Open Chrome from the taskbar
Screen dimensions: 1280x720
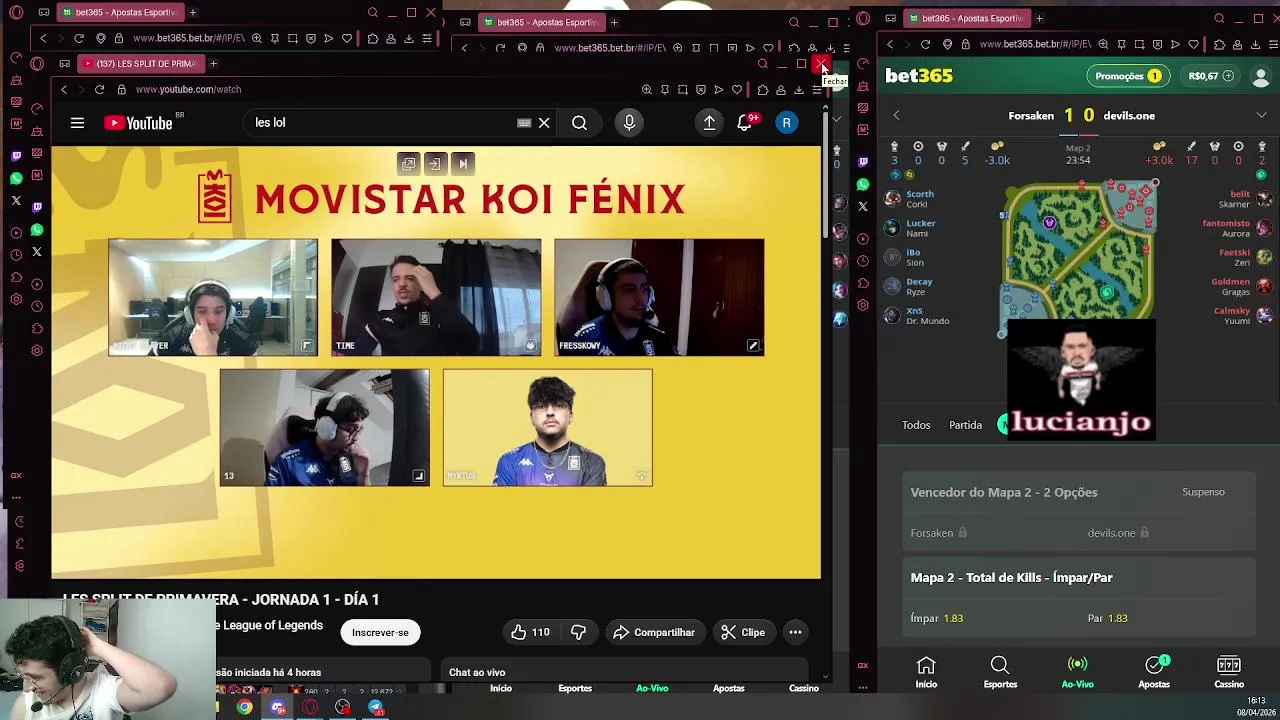click(245, 708)
